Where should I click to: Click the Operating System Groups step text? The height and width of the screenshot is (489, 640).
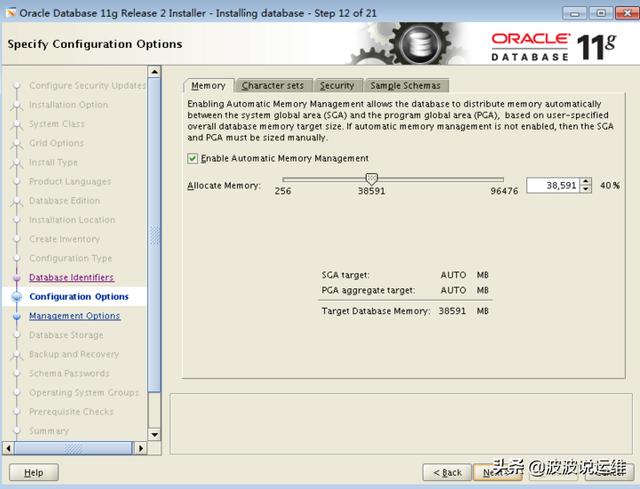point(84,393)
